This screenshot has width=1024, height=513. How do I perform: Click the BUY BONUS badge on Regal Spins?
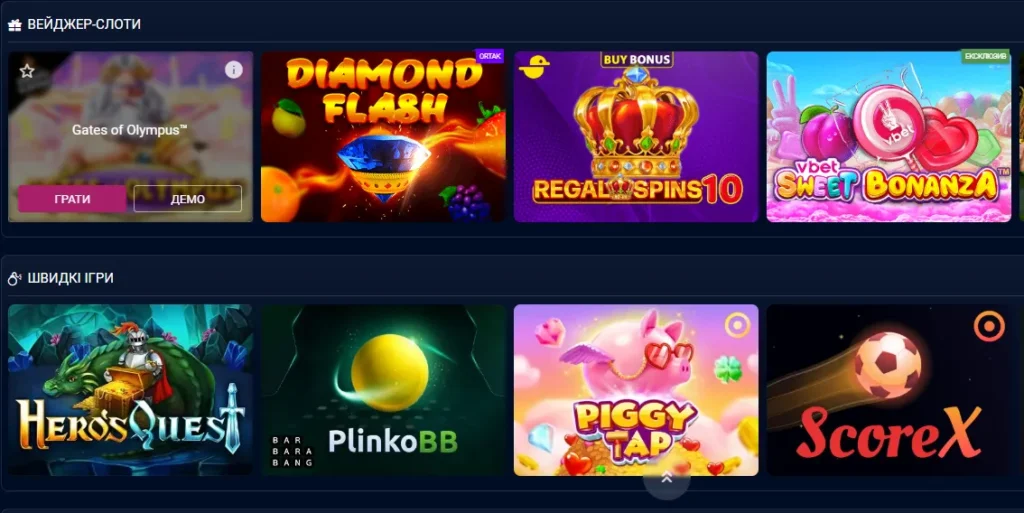point(637,59)
